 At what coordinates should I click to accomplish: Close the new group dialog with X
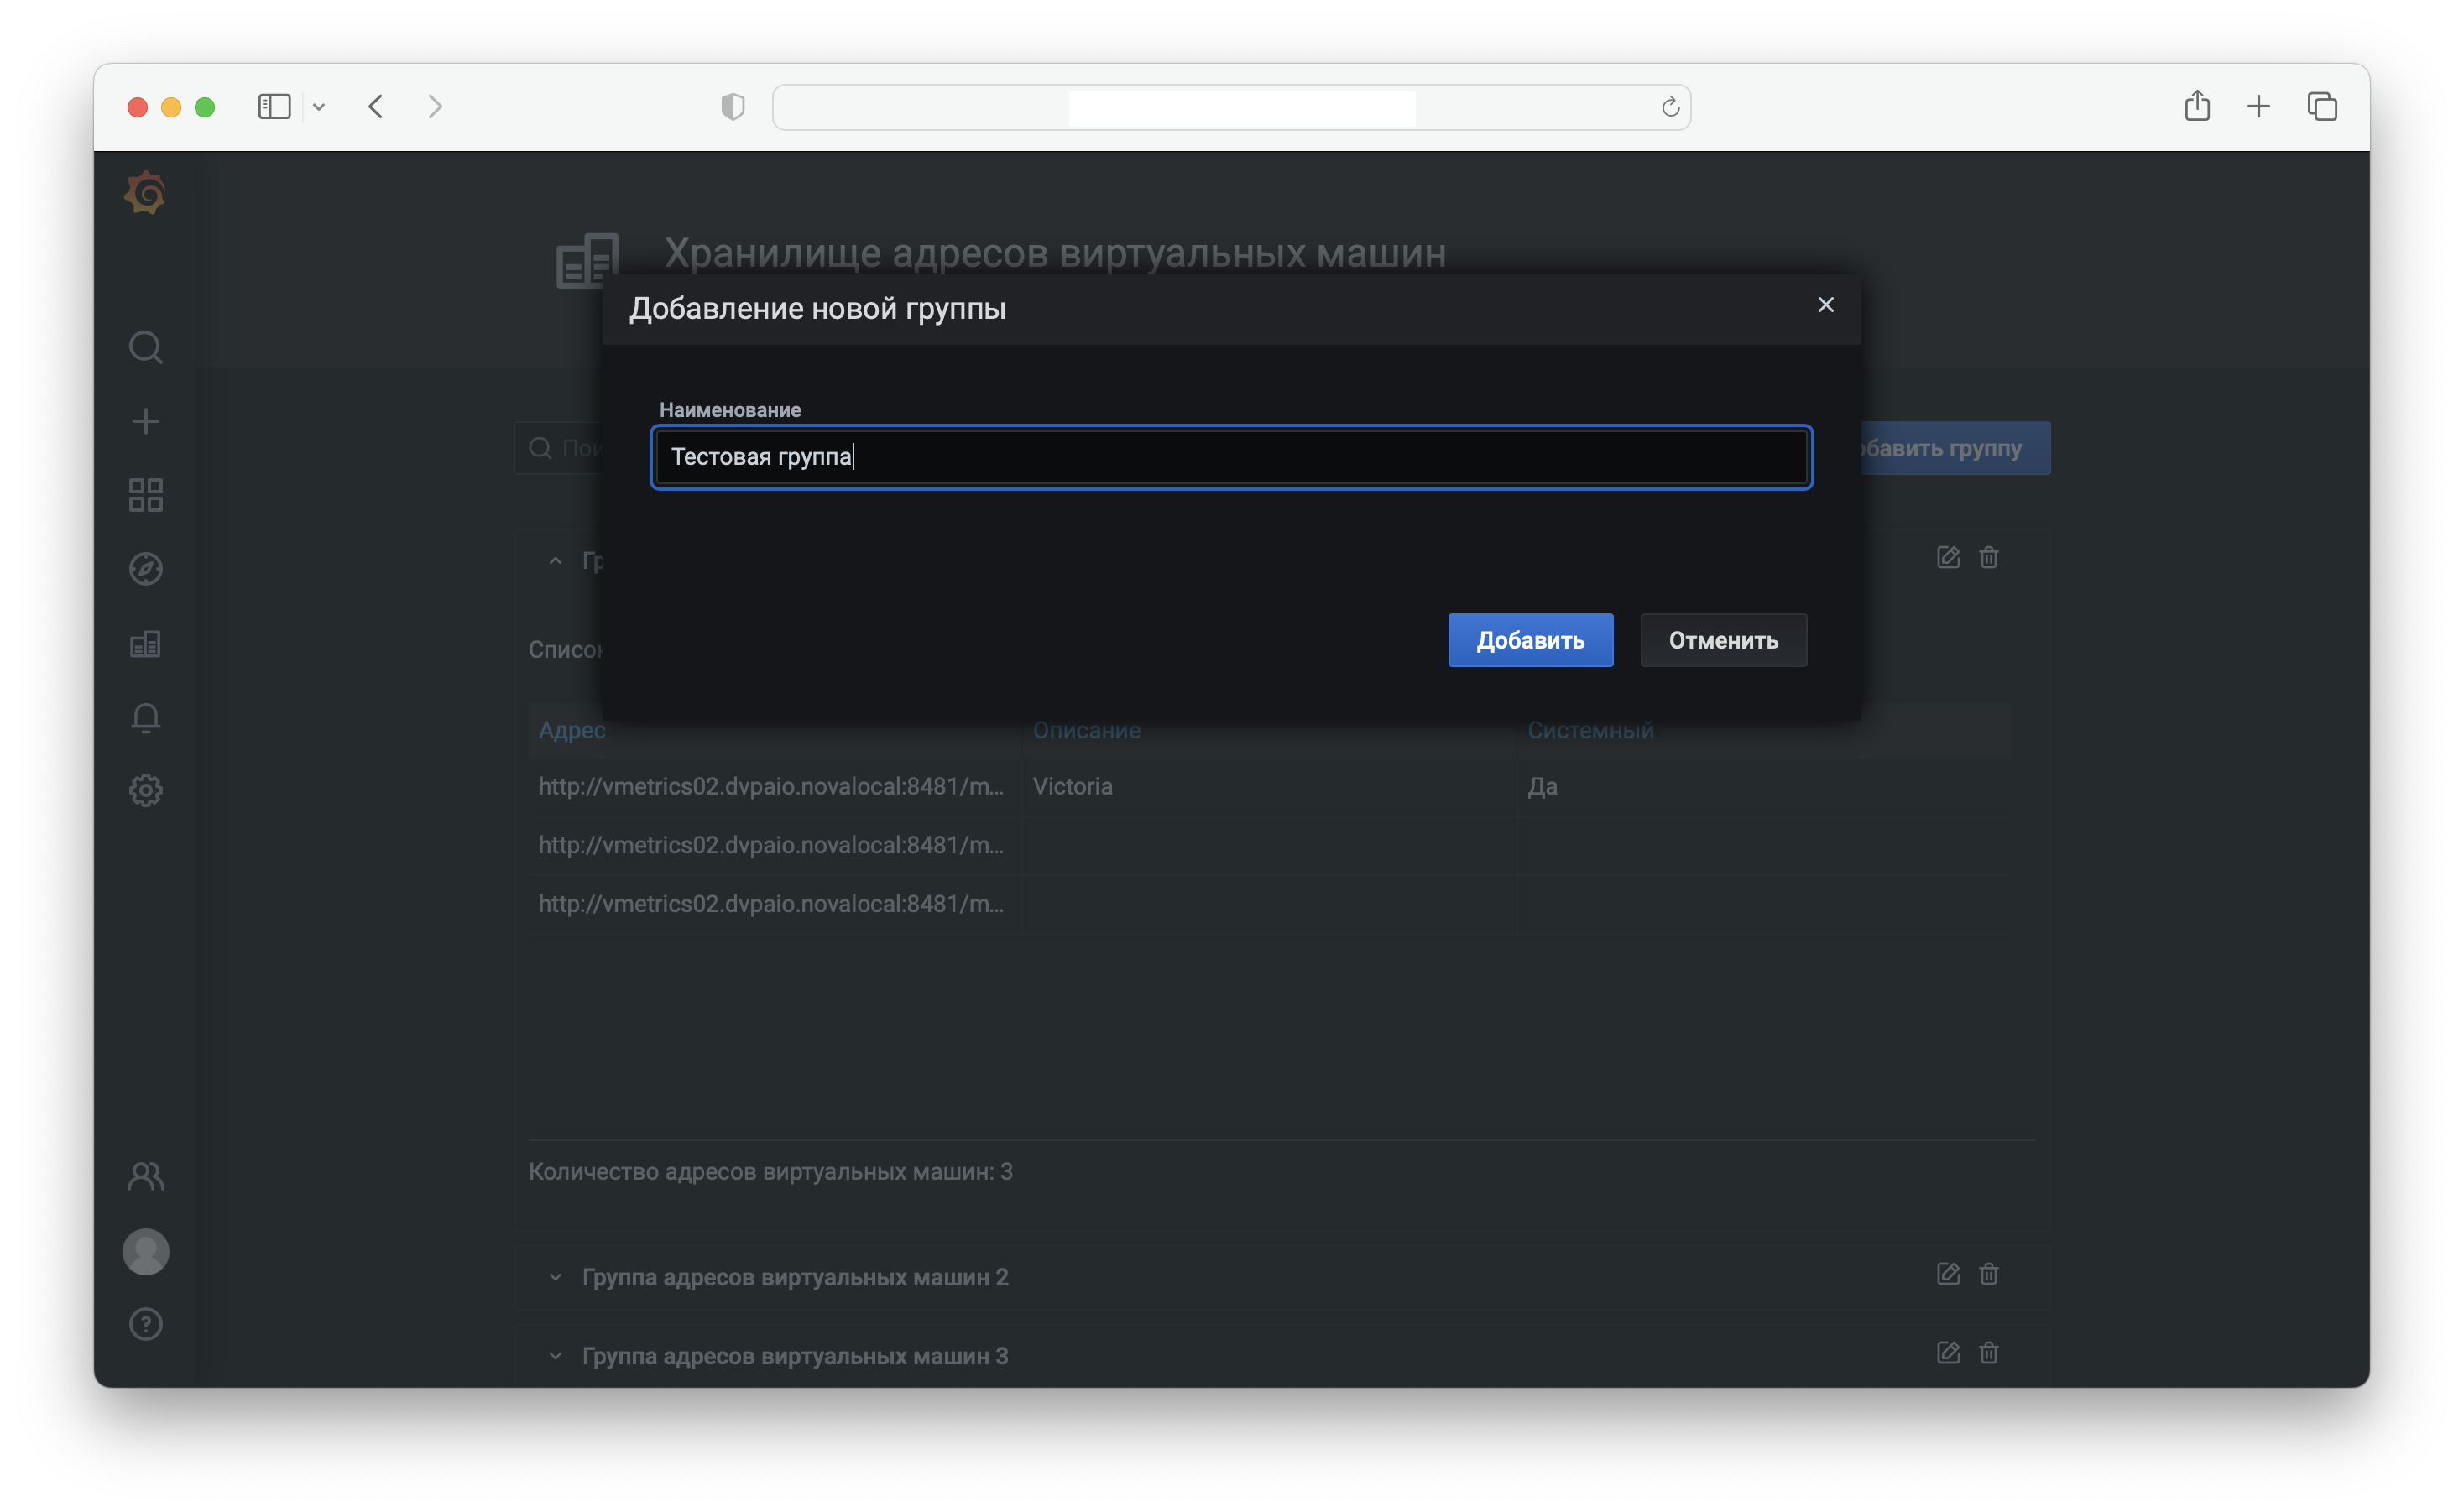pos(1826,305)
